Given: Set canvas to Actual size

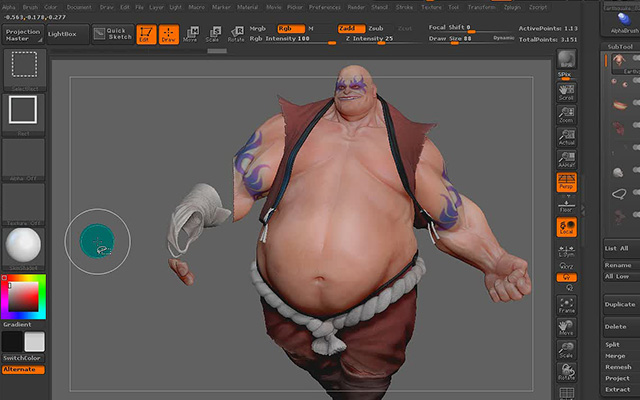Looking at the screenshot, I should [567, 137].
